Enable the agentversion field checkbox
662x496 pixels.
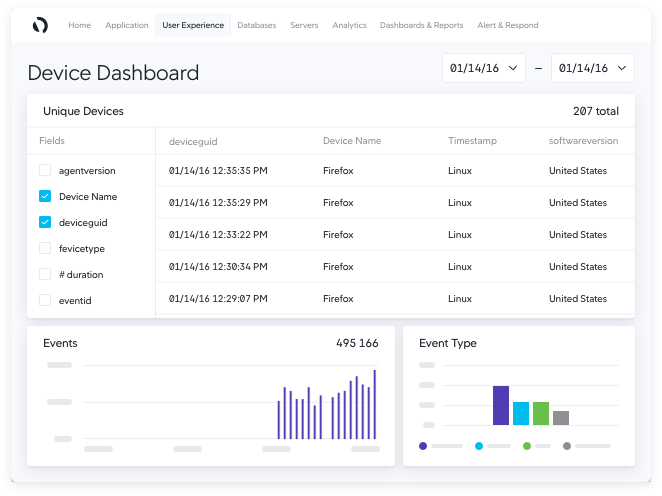pyautogui.click(x=45, y=170)
